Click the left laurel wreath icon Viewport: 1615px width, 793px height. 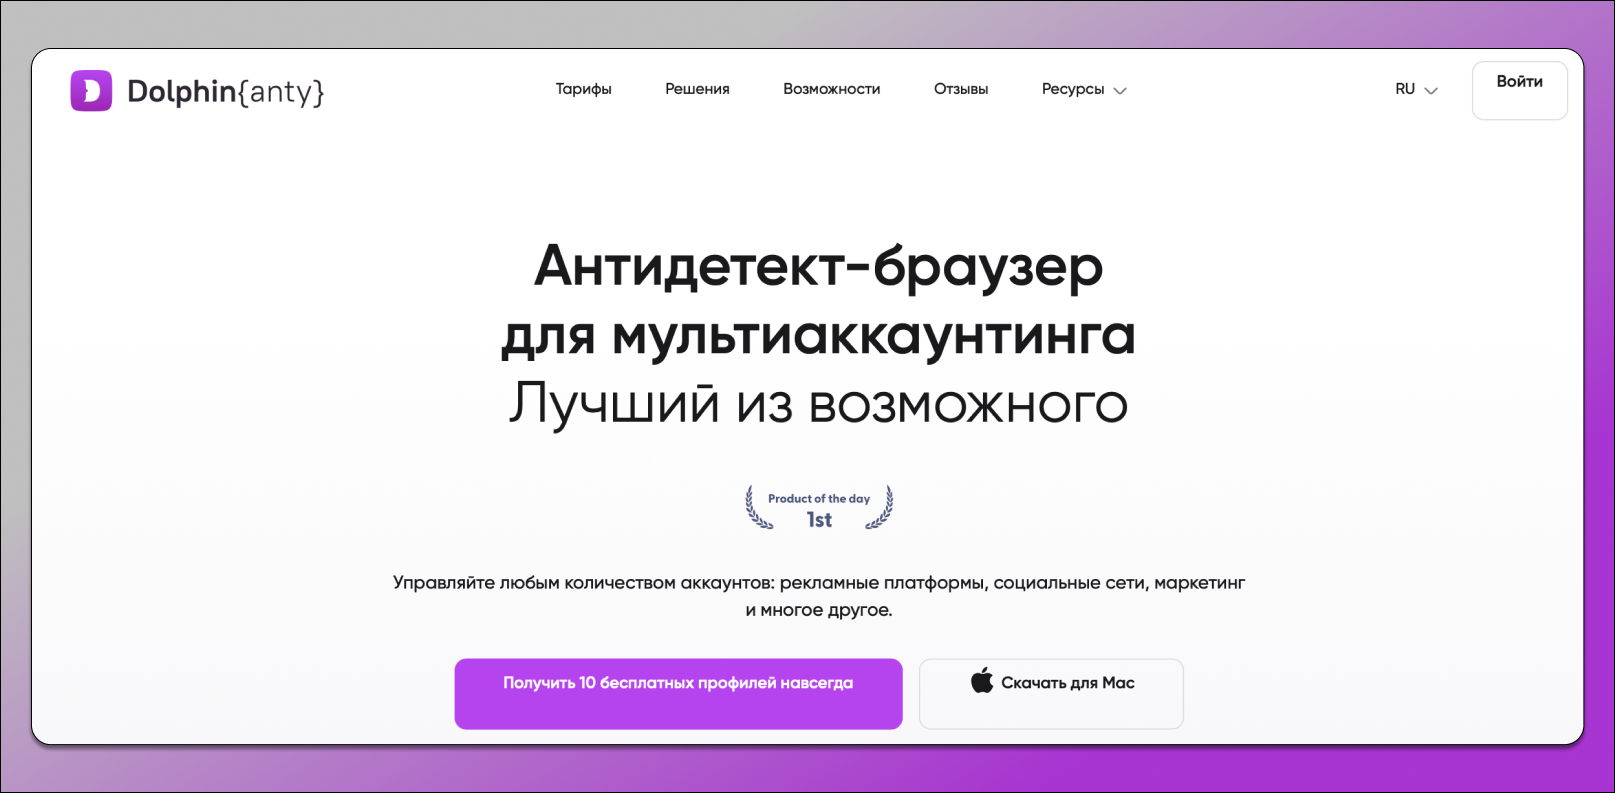click(x=757, y=507)
